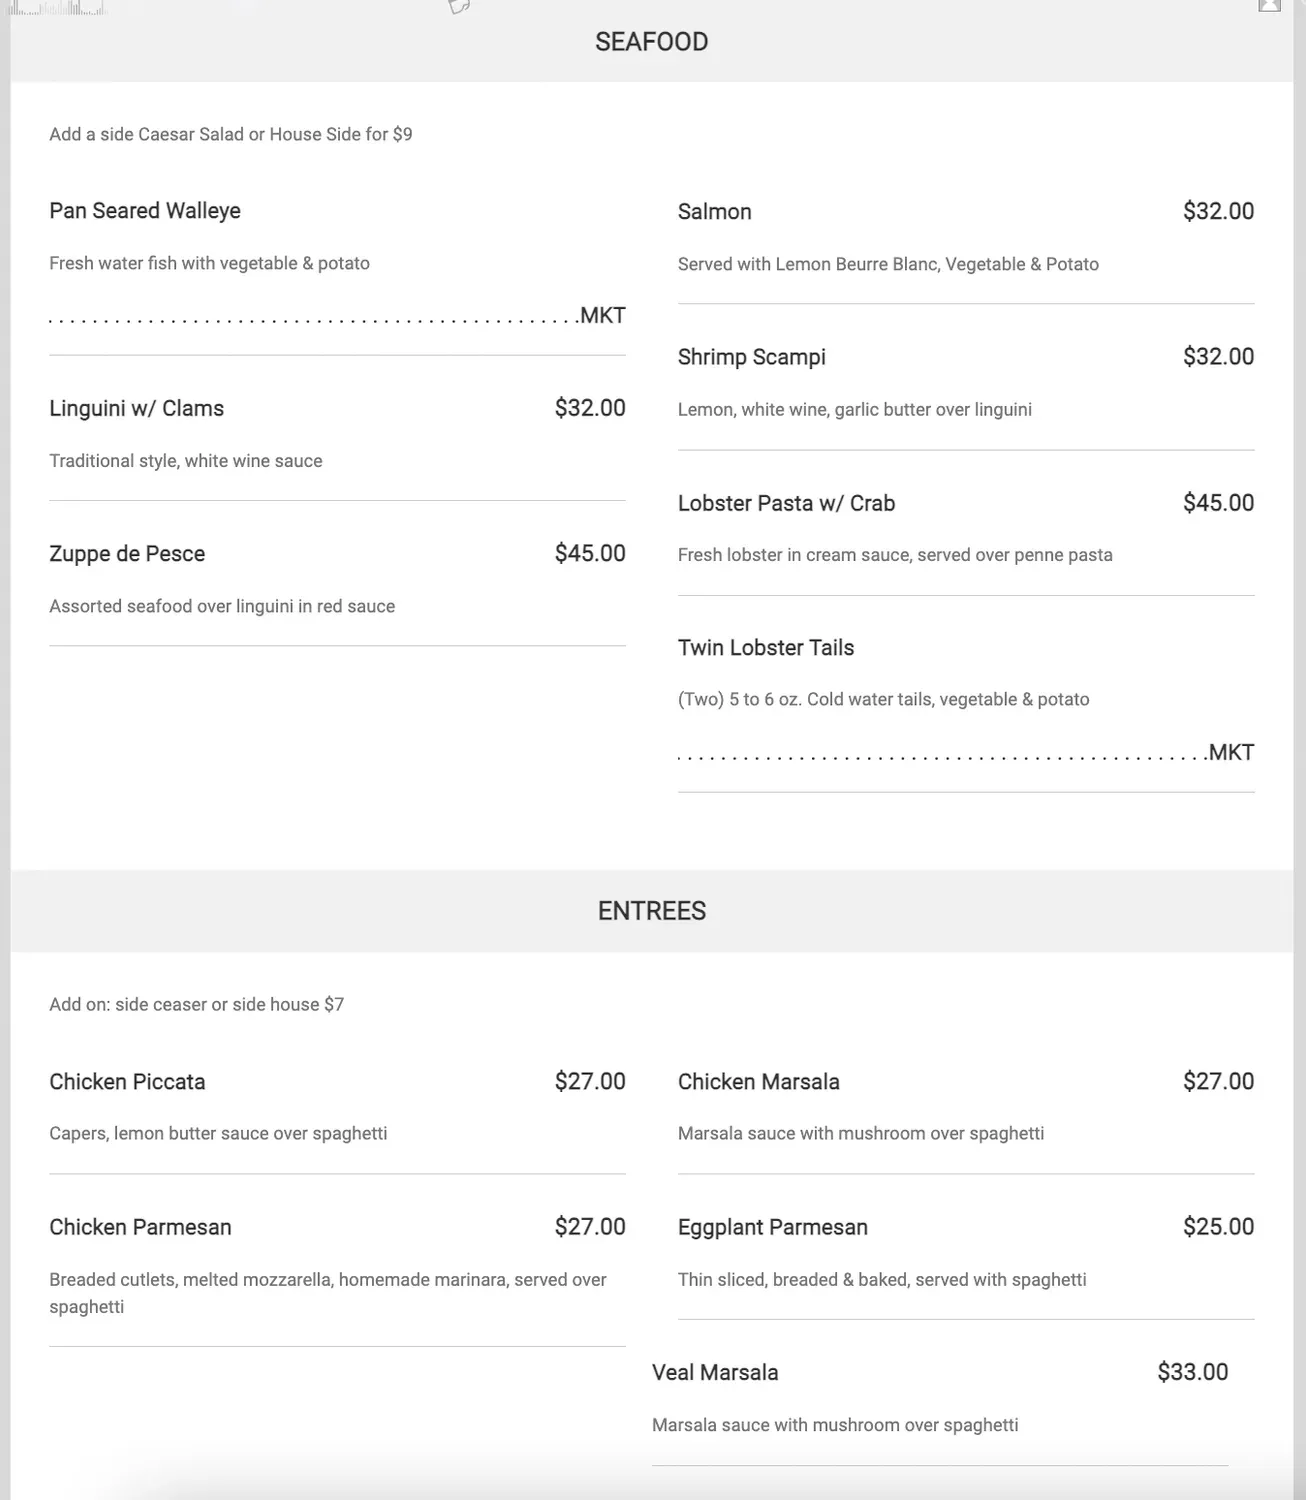Screen dimensions: 1306x1500
Task: Open the Salmon menu item
Action: click(714, 212)
